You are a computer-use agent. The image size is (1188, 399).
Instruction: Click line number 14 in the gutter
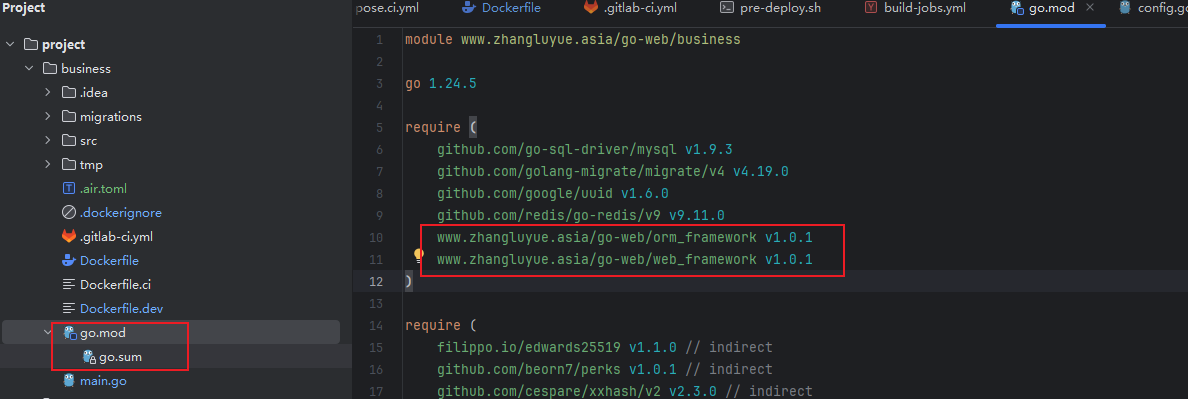(376, 326)
